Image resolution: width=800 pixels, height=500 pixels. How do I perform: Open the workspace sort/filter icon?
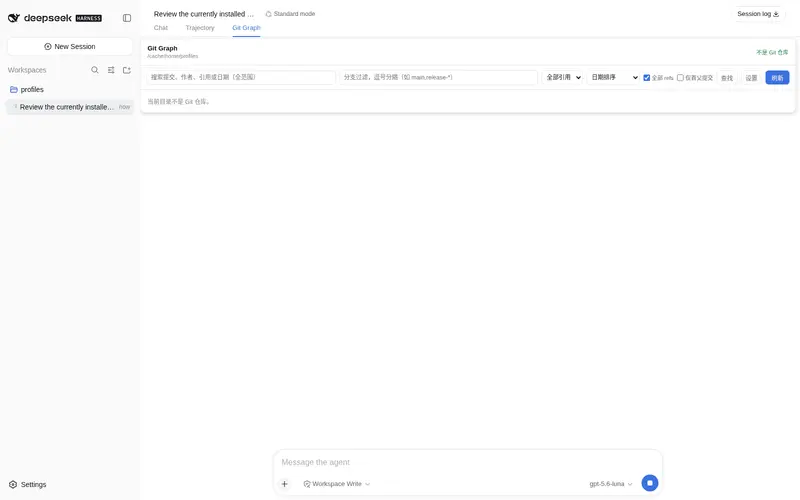pyautogui.click(x=111, y=70)
